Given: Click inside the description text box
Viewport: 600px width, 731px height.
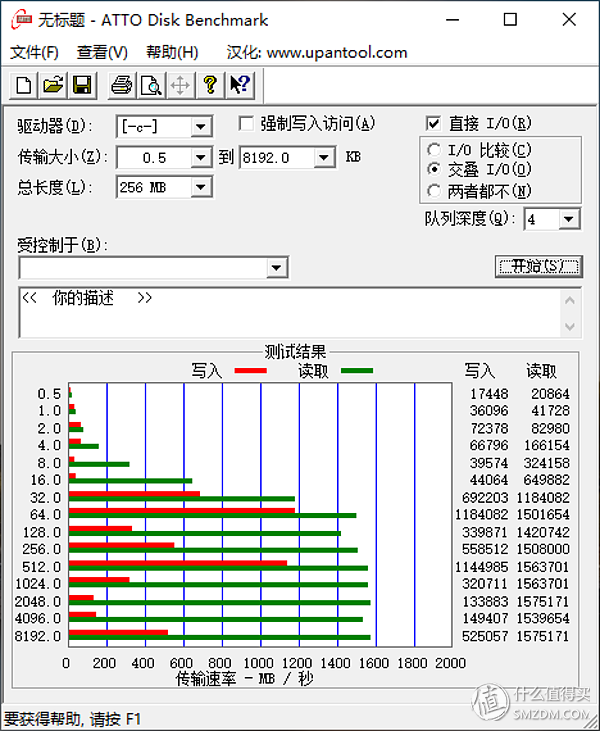Looking at the screenshot, I should coord(290,313).
